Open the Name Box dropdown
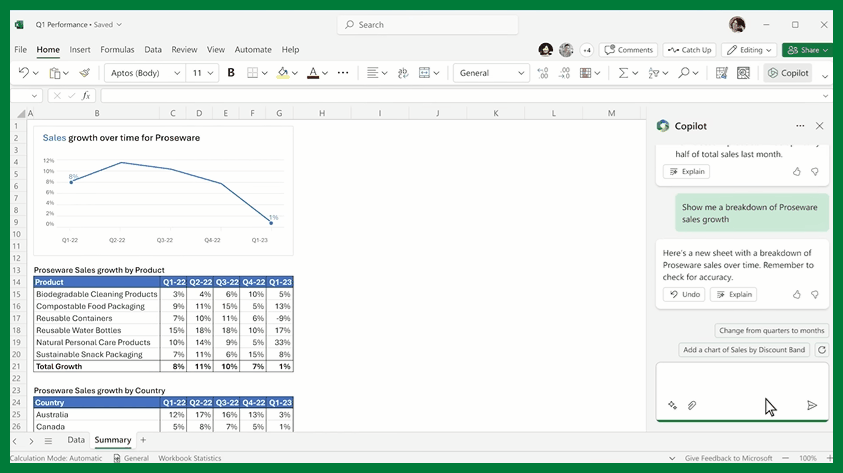This screenshot has width=843, height=473. (x=34, y=96)
